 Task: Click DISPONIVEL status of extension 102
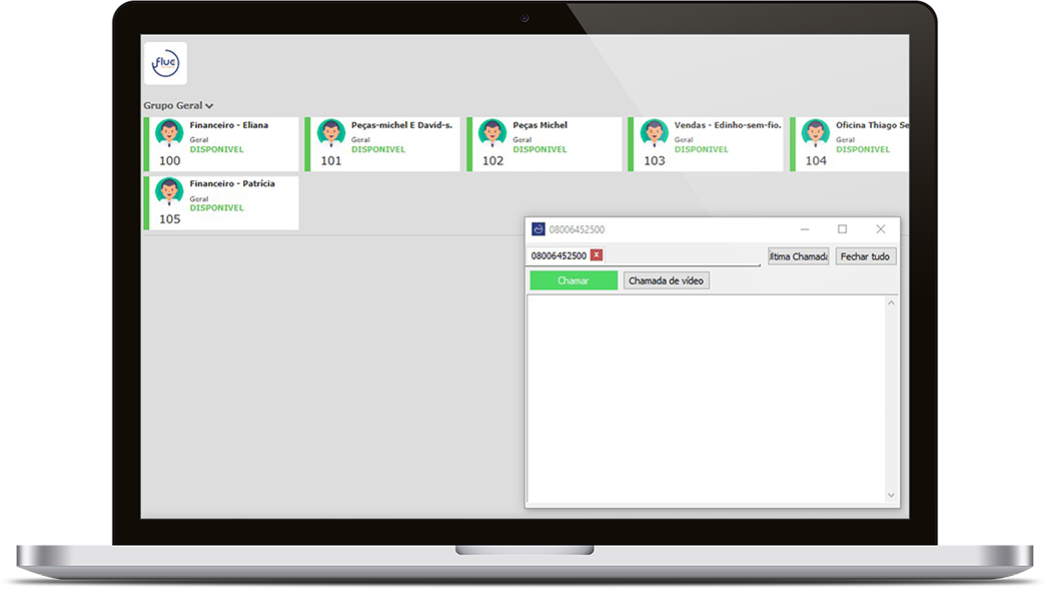[540, 150]
